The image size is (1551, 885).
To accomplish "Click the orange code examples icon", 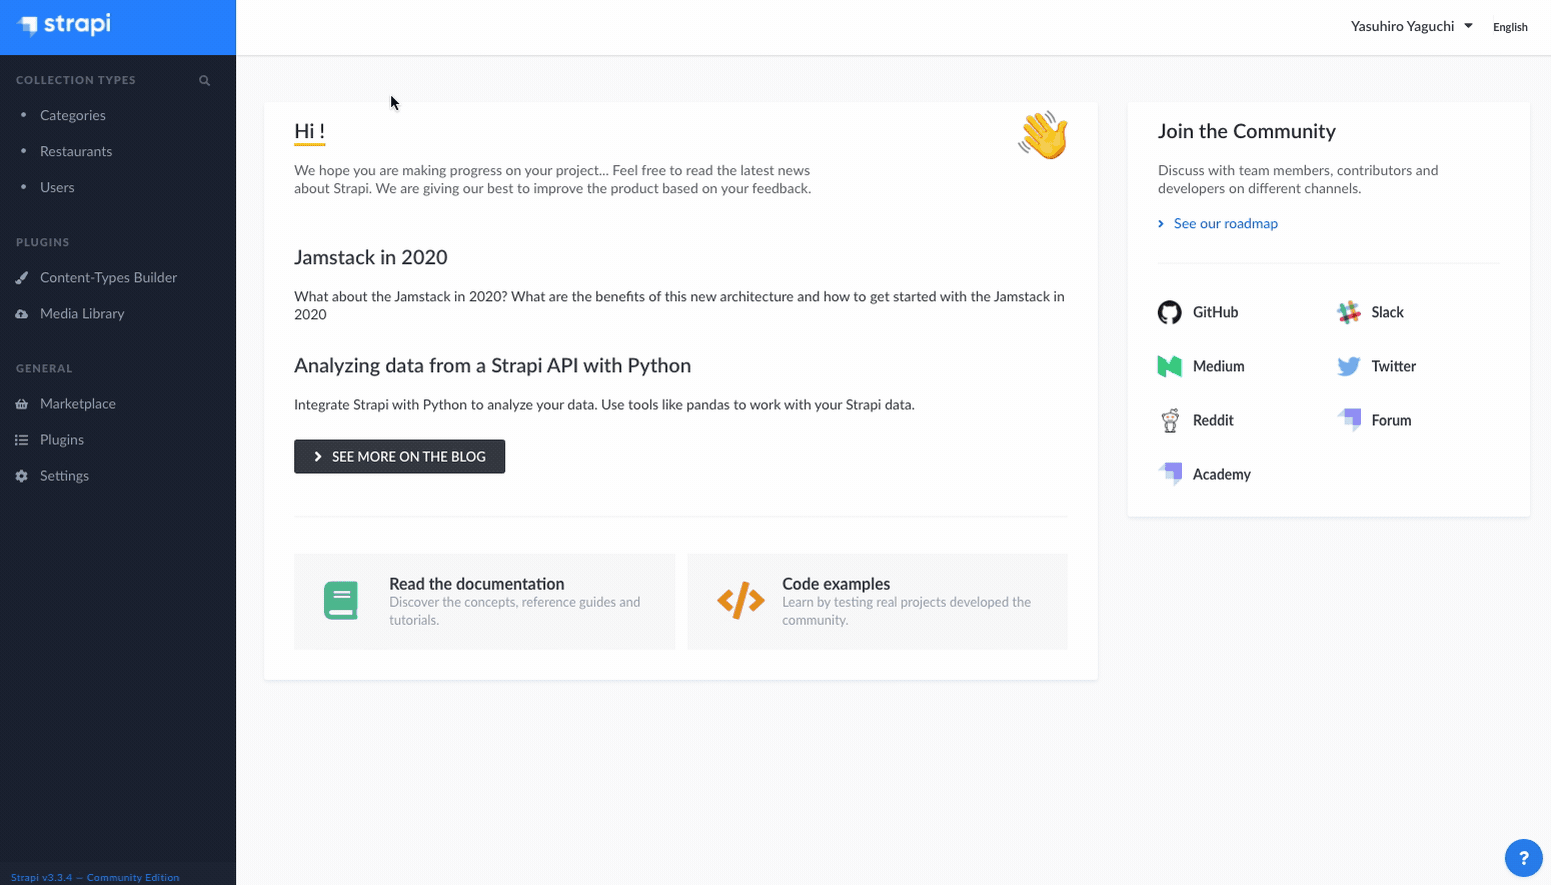I will [741, 600].
